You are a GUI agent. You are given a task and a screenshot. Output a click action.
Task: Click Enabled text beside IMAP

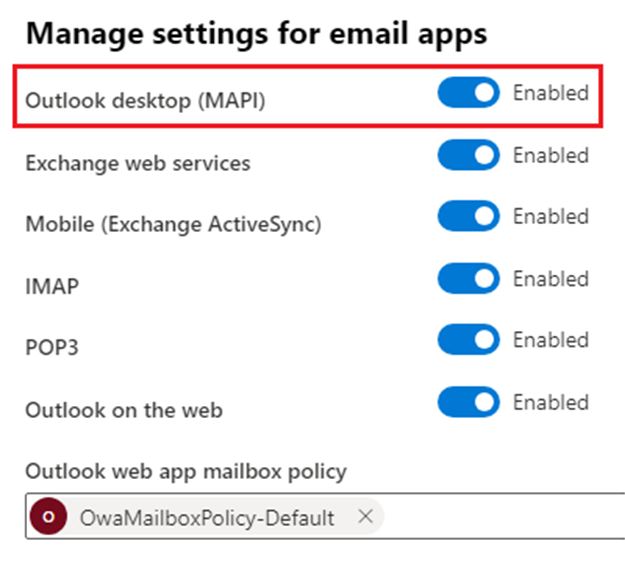click(551, 279)
